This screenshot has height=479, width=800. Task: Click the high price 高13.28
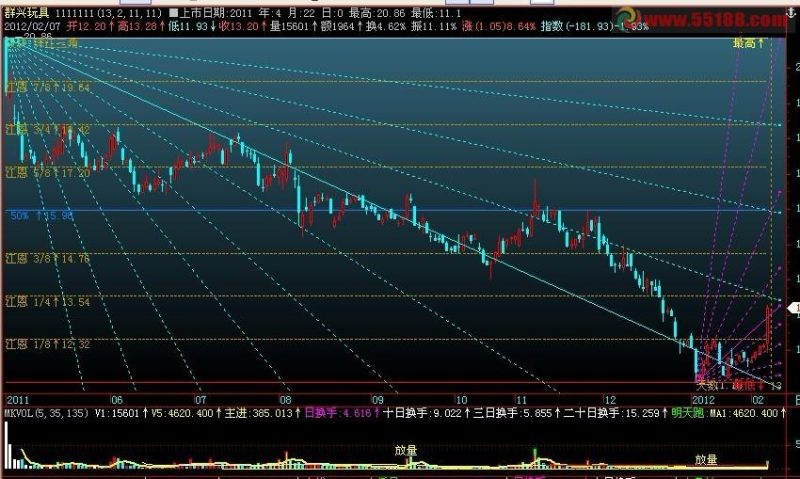coord(137,26)
